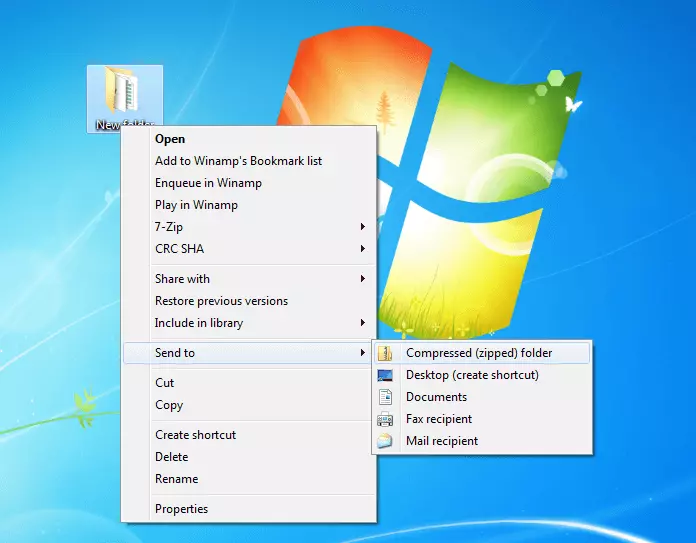The image size is (696, 543).
Task: Open Properties of the folder
Action: click(249, 509)
